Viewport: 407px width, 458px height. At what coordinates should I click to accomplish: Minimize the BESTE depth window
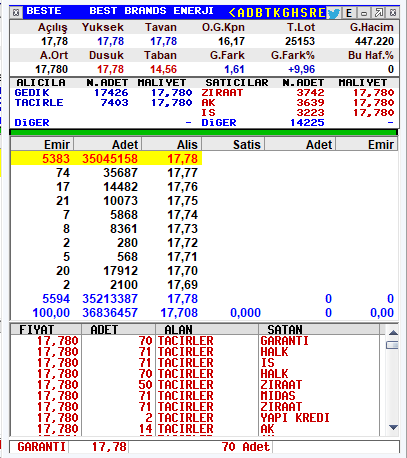tap(364, 13)
